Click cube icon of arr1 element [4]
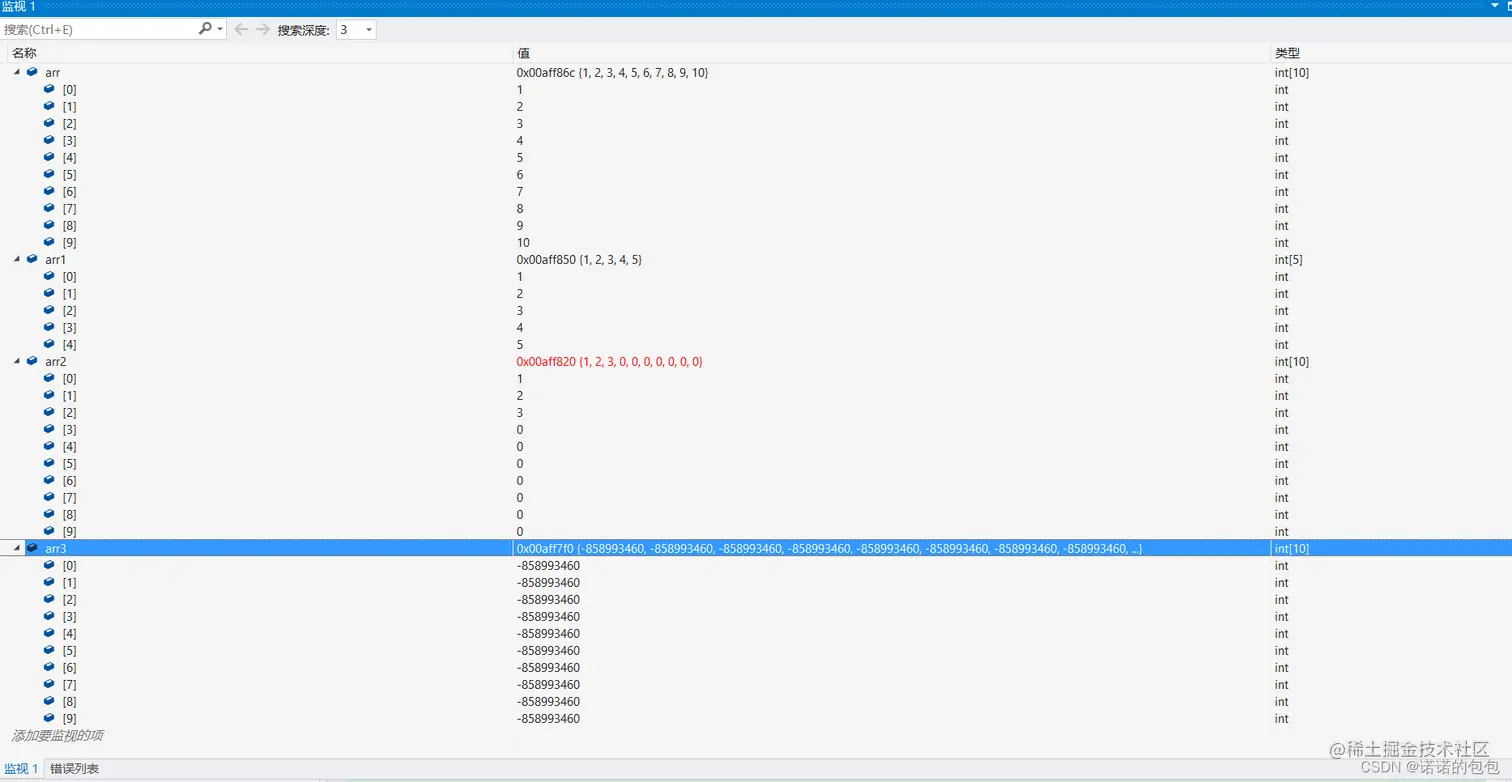The width and height of the screenshot is (1512, 782). click(x=49, y=344)
